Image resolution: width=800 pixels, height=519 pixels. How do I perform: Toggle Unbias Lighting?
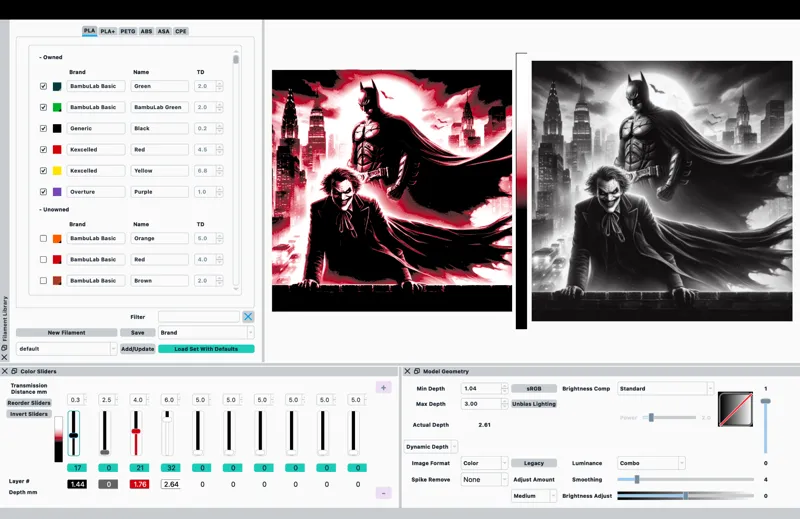point(534,404)
